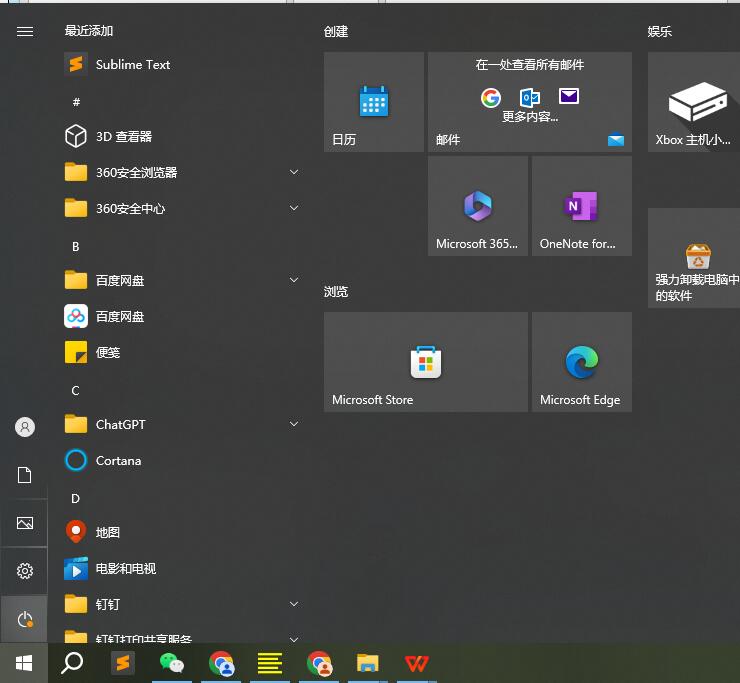
Task: Click WeChat icon on the taskbar
Action: 172,663
